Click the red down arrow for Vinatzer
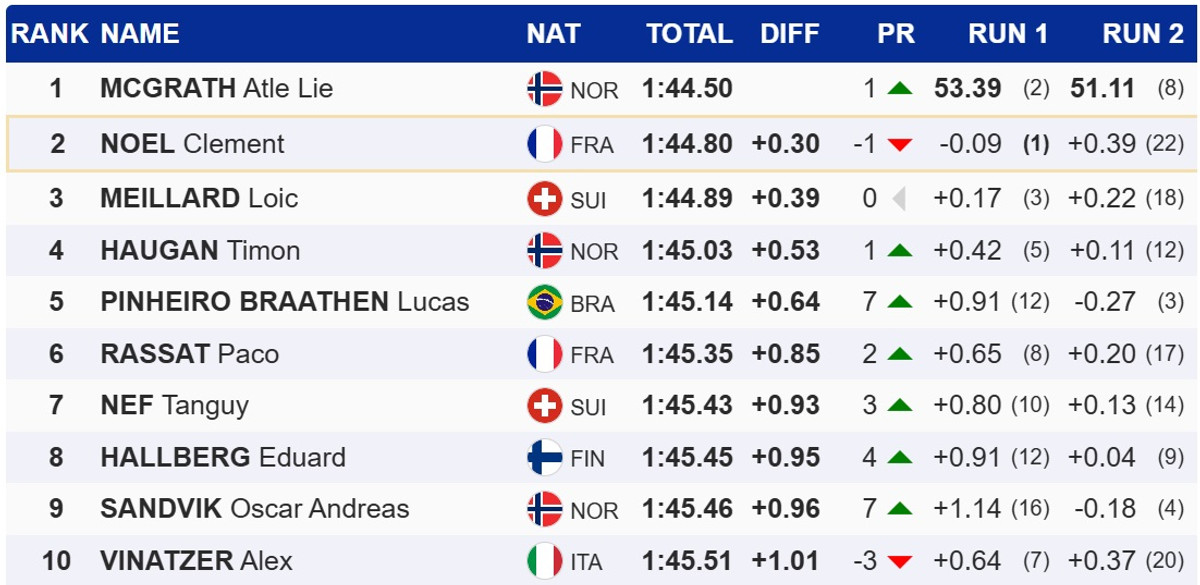This screenshot has width=1200, height=585. point(900,561)
